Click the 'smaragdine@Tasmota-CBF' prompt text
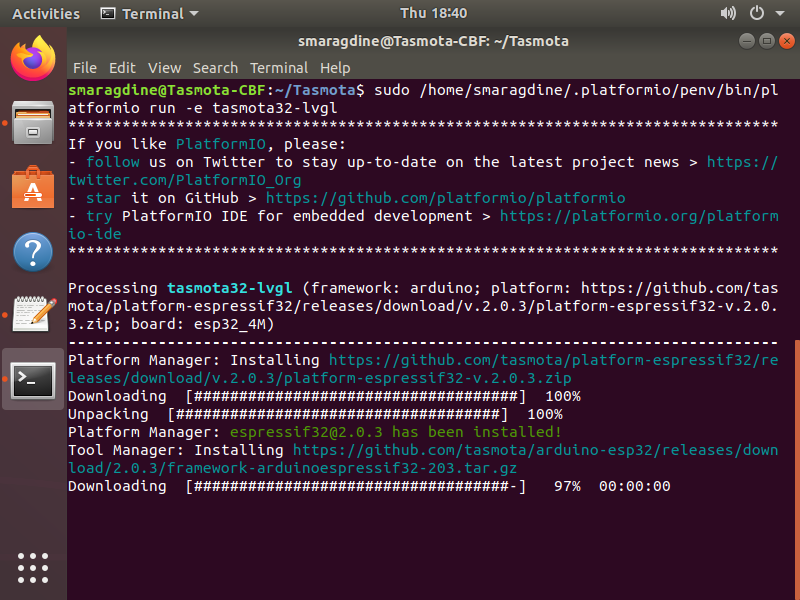 (x=167, y=90)
